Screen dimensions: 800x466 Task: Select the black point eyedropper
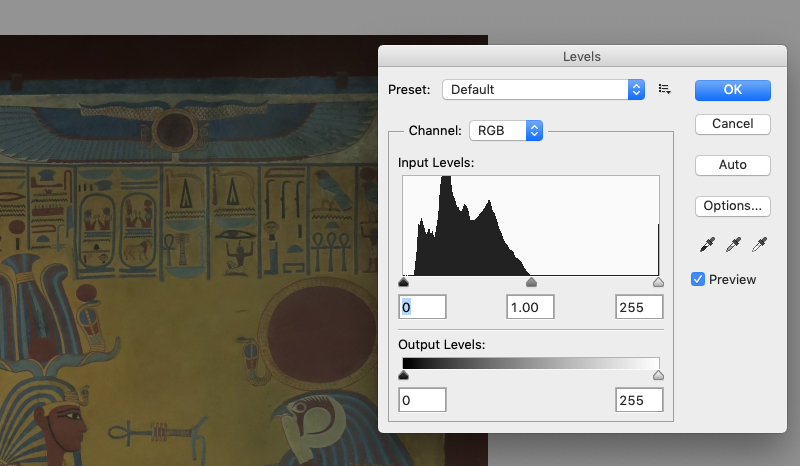click(x=707, y=245)
